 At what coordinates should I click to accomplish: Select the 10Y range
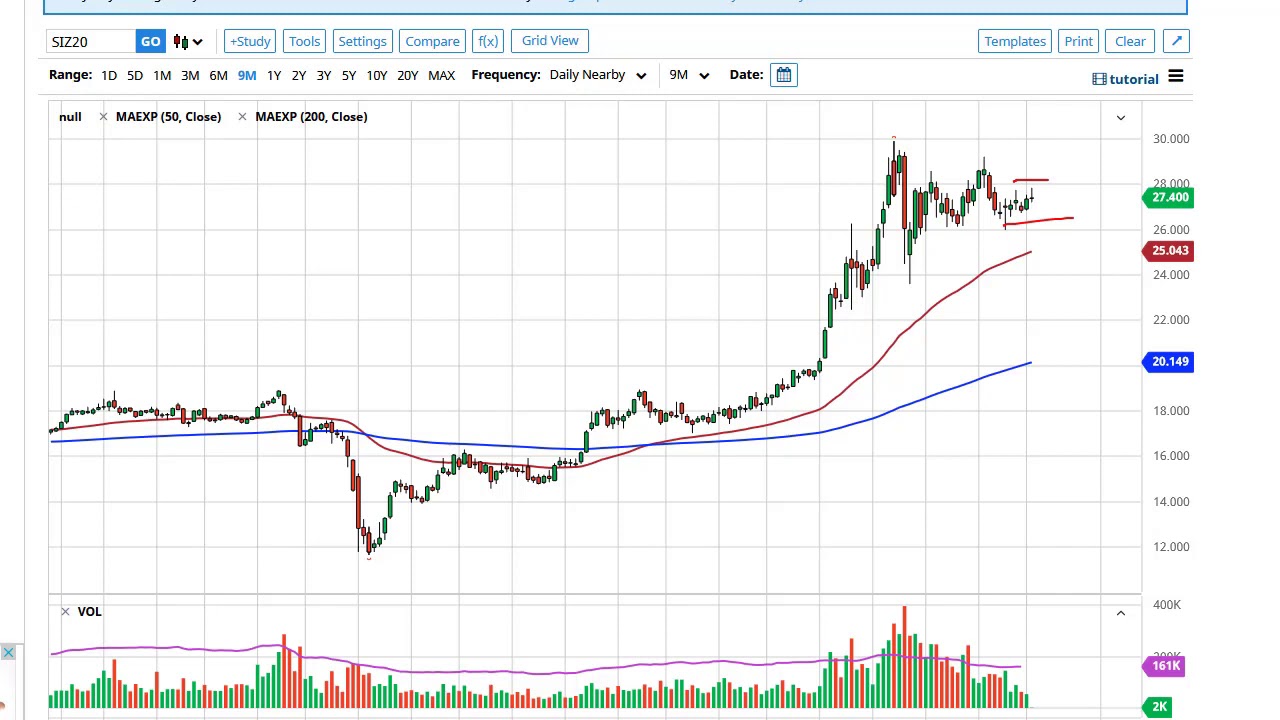[377, 76]
